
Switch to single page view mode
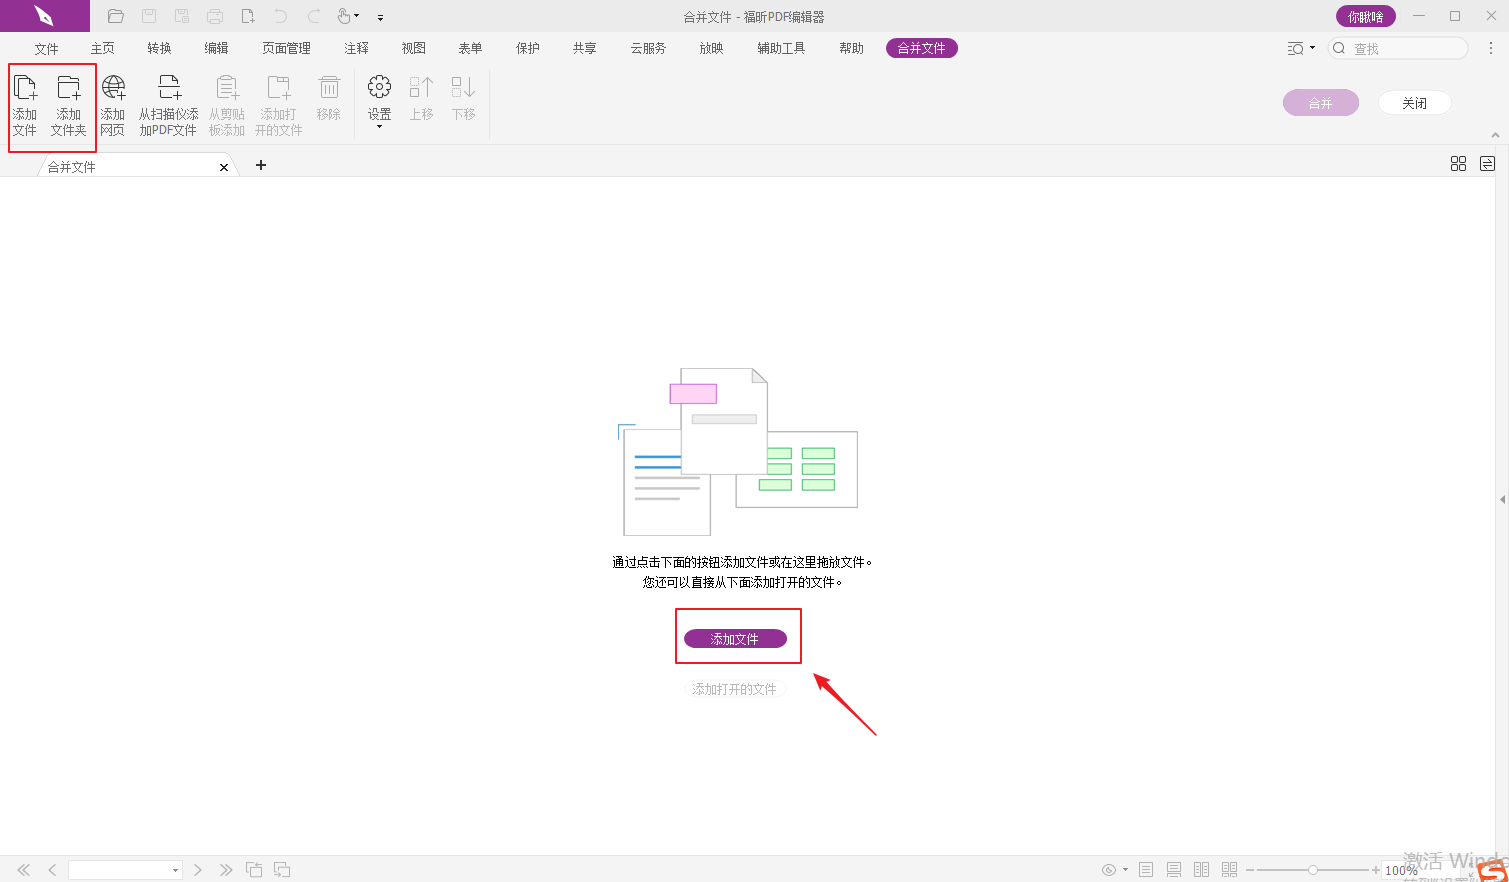point(1146,870)
